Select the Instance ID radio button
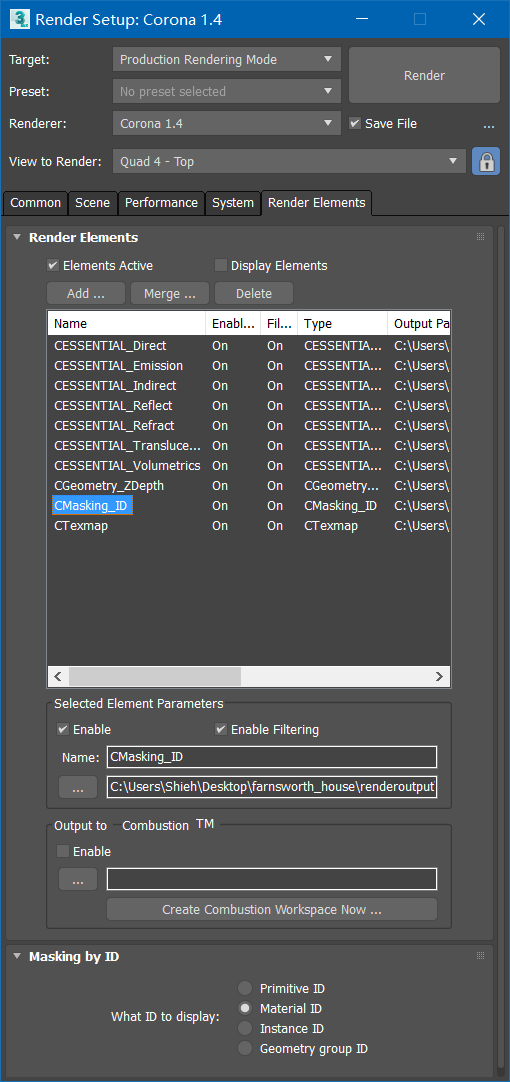Image resolution: width=510 pixels, height=1082 pixels. pos(244,1028)
